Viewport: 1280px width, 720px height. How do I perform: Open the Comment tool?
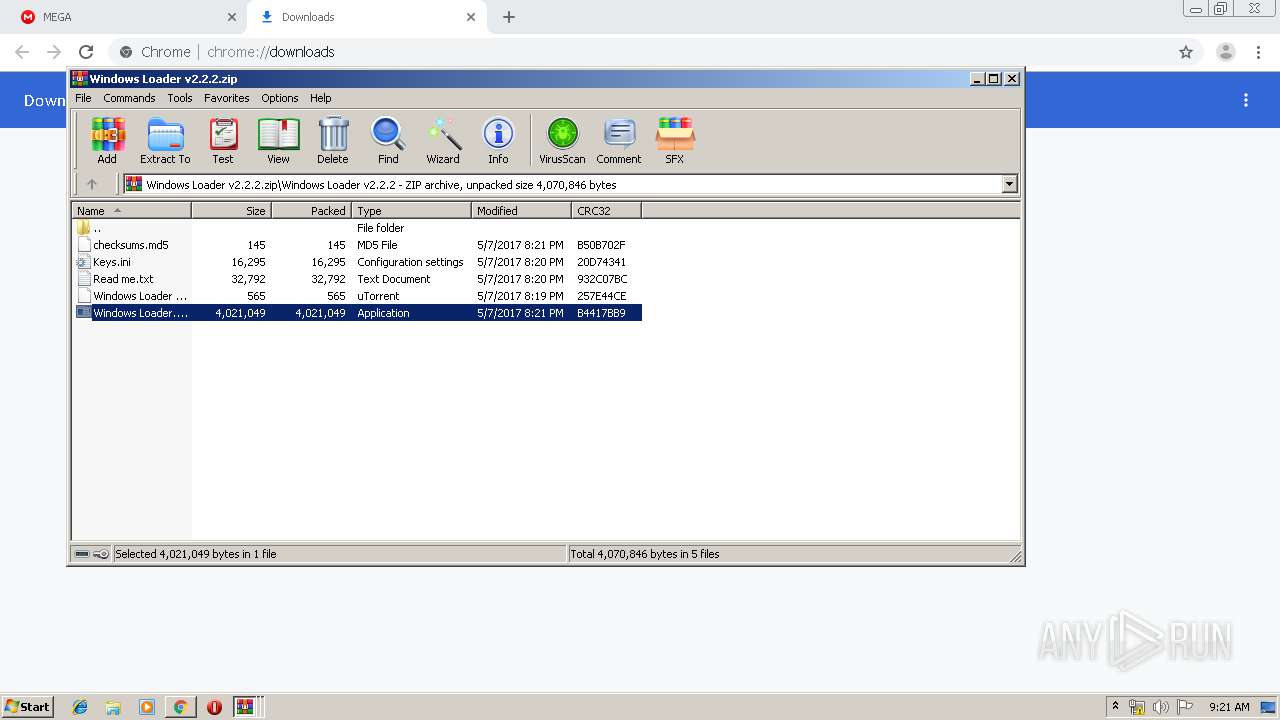[619, 140]
